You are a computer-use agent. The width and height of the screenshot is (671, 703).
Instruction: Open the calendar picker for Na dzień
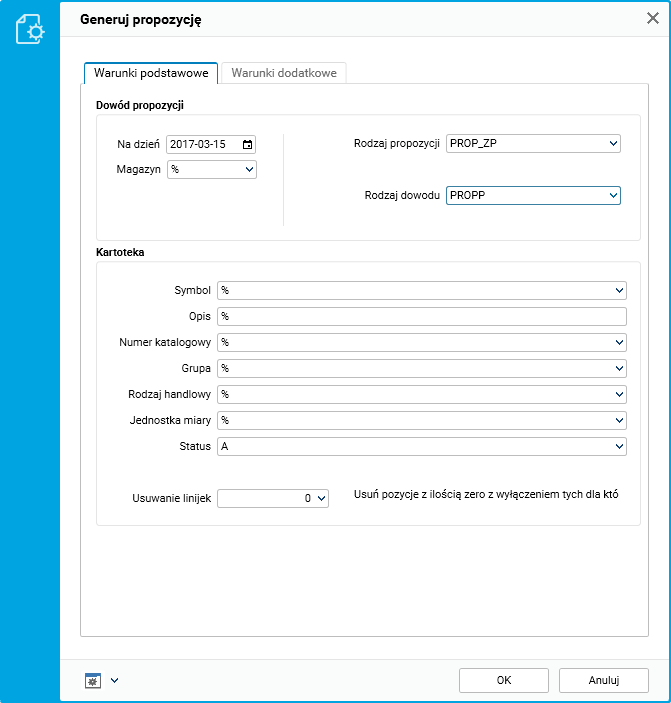pos(247,144)
